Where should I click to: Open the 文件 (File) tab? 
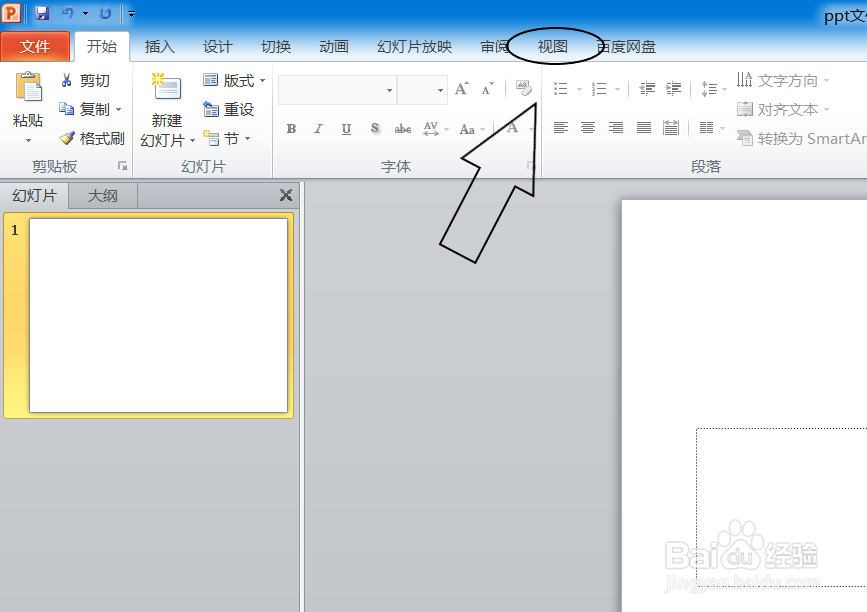(35, 46)
